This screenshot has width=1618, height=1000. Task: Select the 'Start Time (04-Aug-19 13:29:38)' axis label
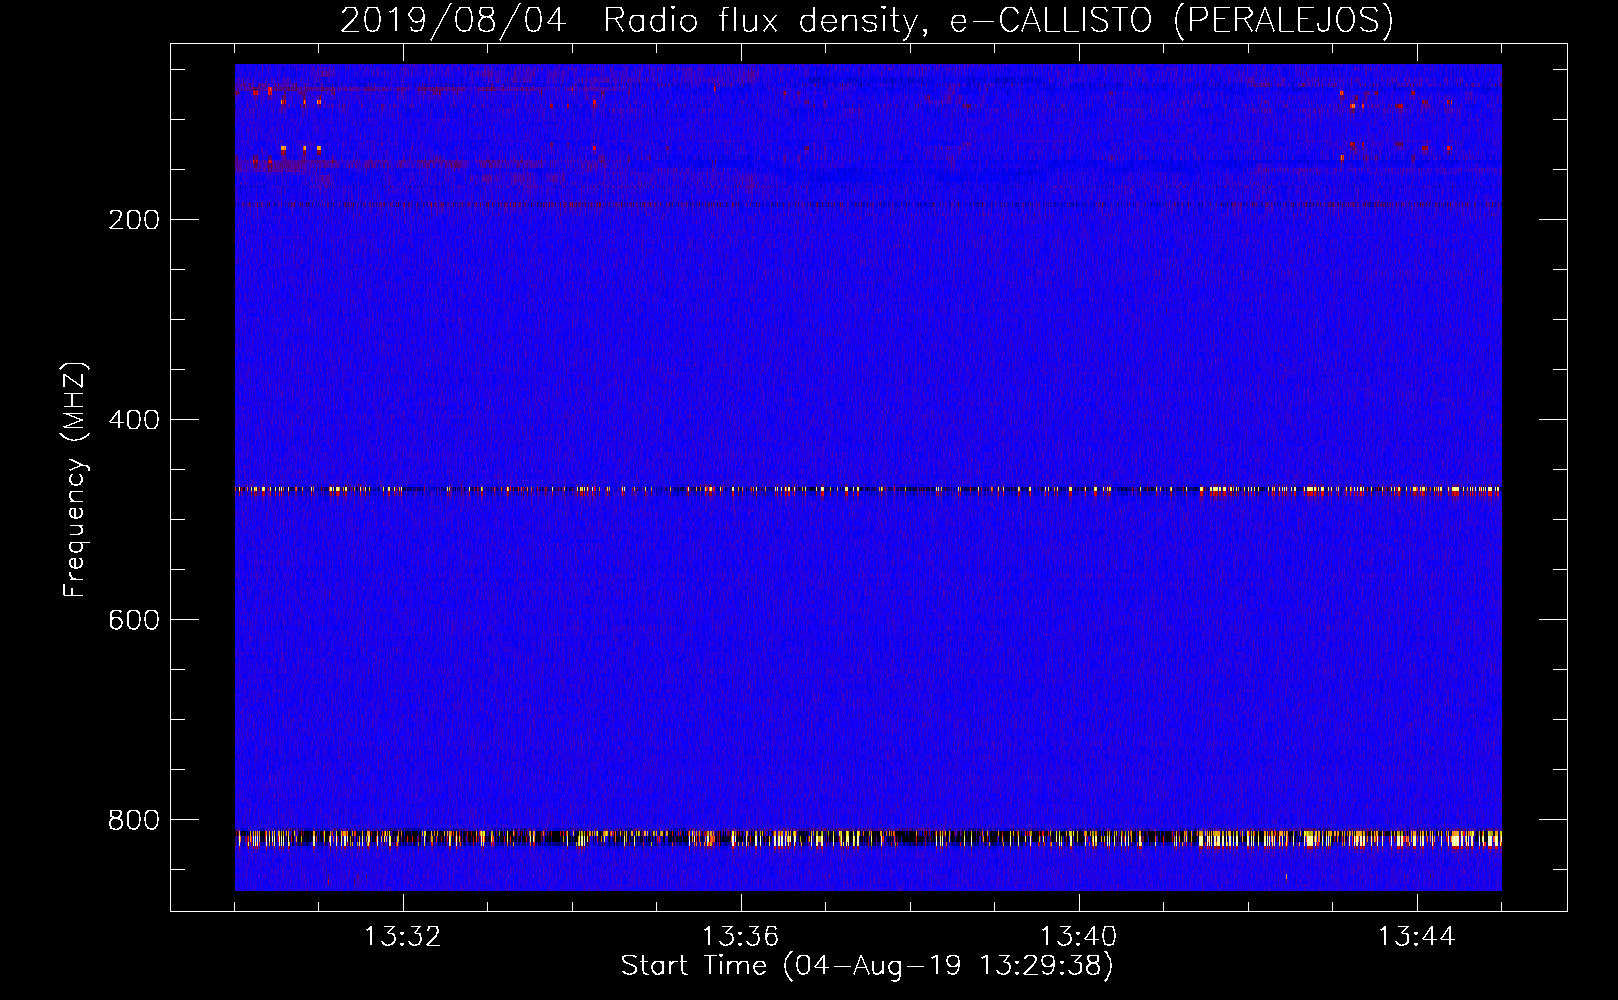point(867,966)
